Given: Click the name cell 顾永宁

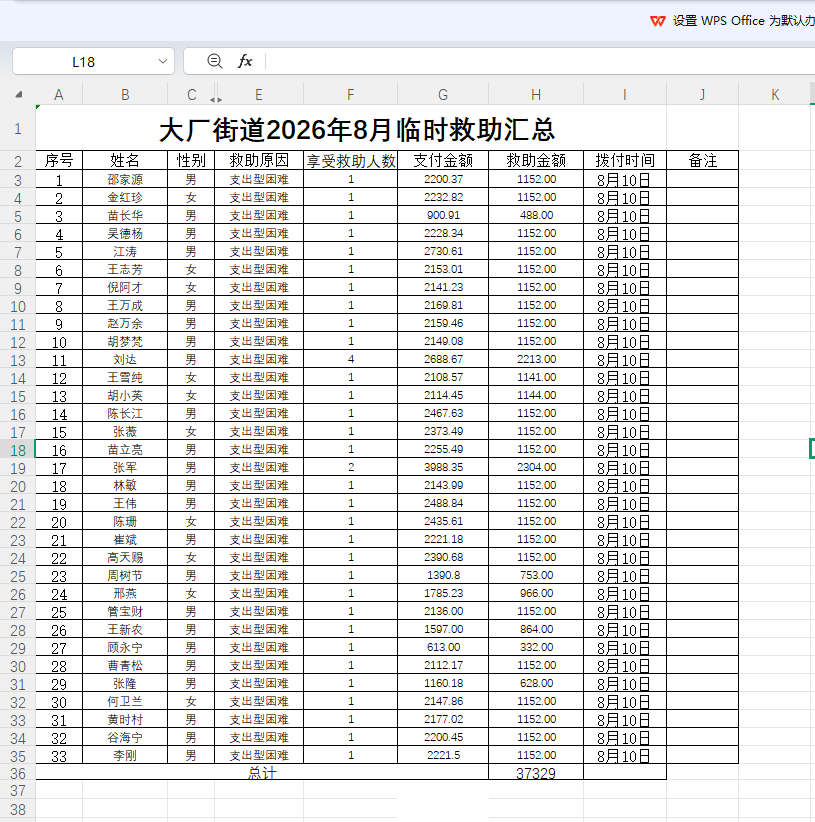Looking at the screenshot, I should tap(125, 647).
